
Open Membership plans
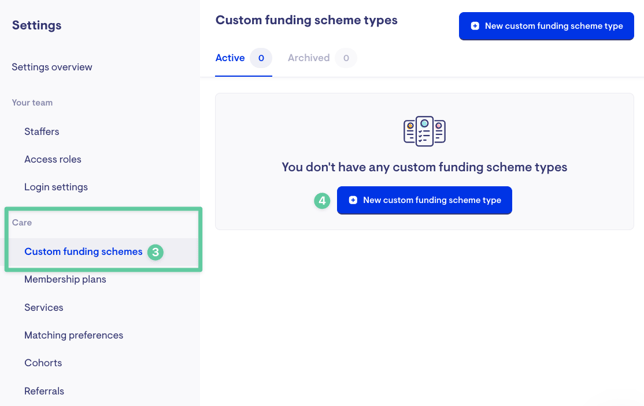[x=65, y=279]
